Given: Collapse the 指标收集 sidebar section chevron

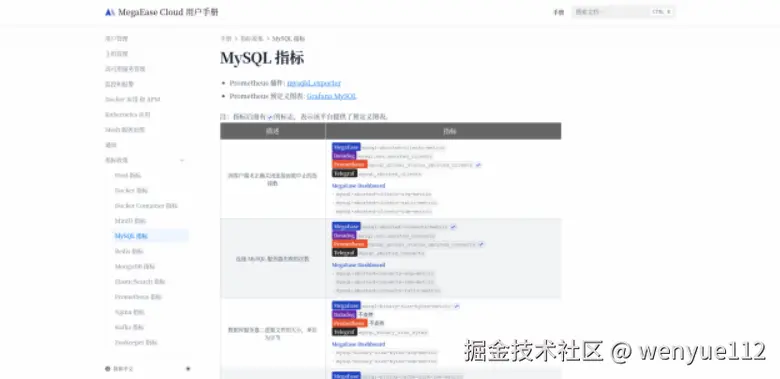Looking at the screenshot, I should point(182,160).
